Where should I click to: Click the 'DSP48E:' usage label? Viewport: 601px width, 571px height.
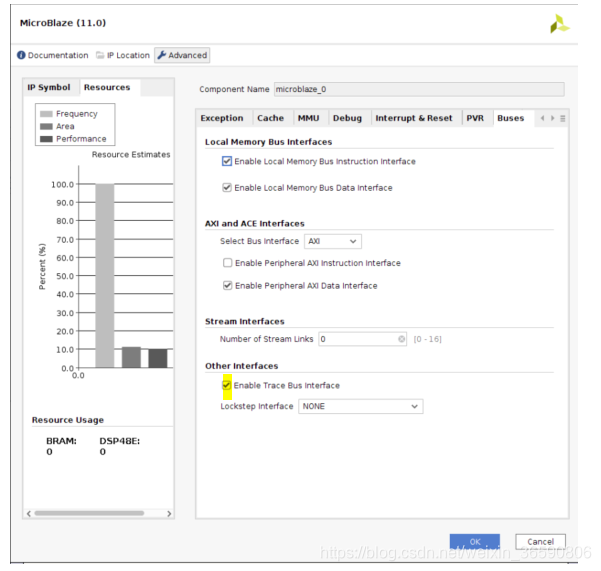pyautogui.click(x=120, y=441)
